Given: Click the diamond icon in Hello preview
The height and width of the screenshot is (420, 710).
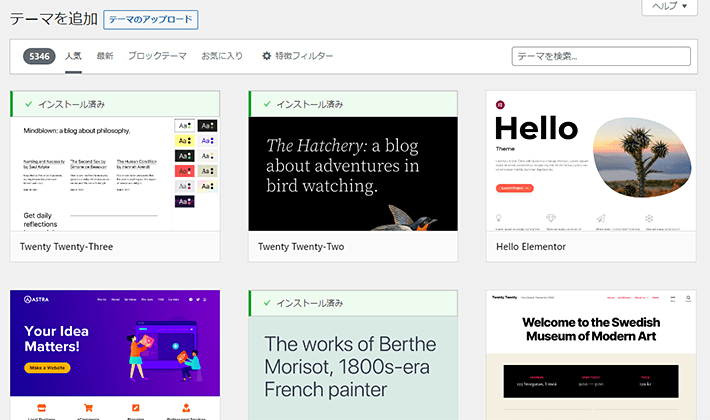Looking at the screenshot, I should coord(551,218).
